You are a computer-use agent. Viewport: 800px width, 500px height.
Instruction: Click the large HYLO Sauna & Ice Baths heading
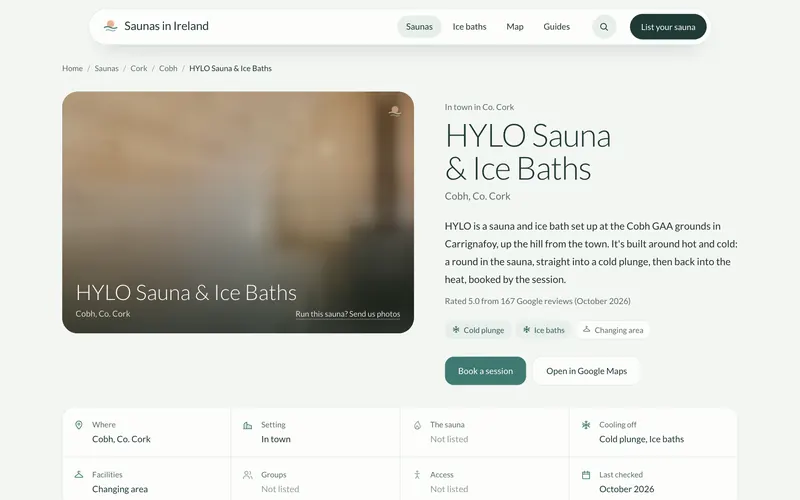point(528,152)
